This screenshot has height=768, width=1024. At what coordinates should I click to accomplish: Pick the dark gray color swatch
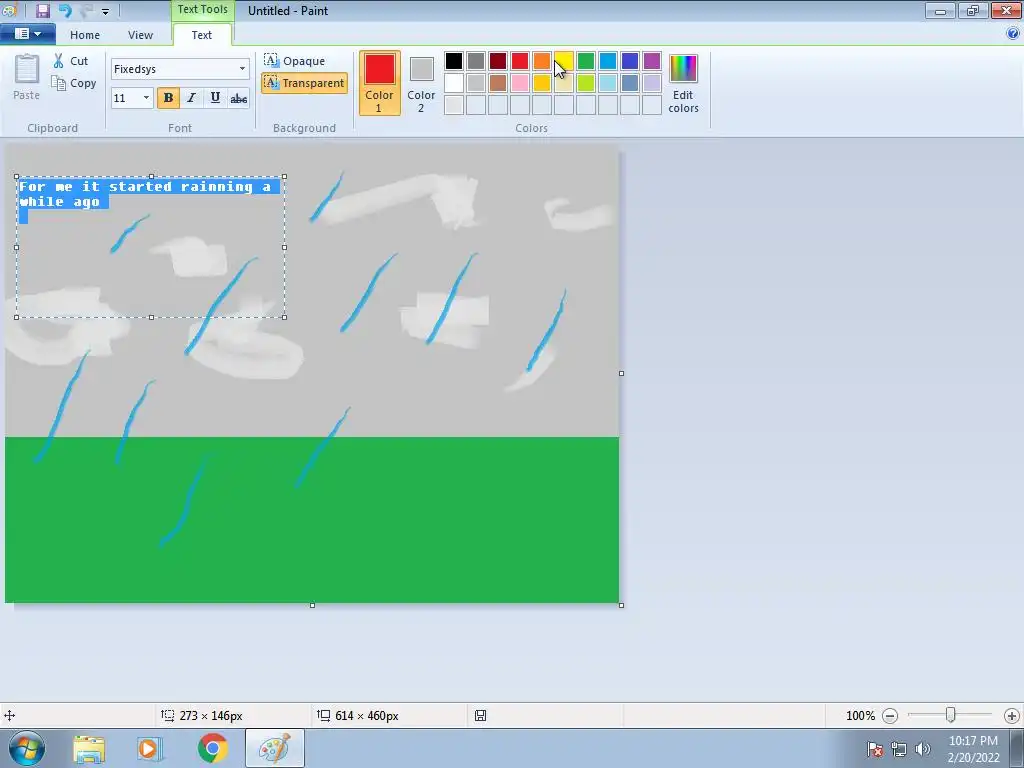tap(476, 61)
